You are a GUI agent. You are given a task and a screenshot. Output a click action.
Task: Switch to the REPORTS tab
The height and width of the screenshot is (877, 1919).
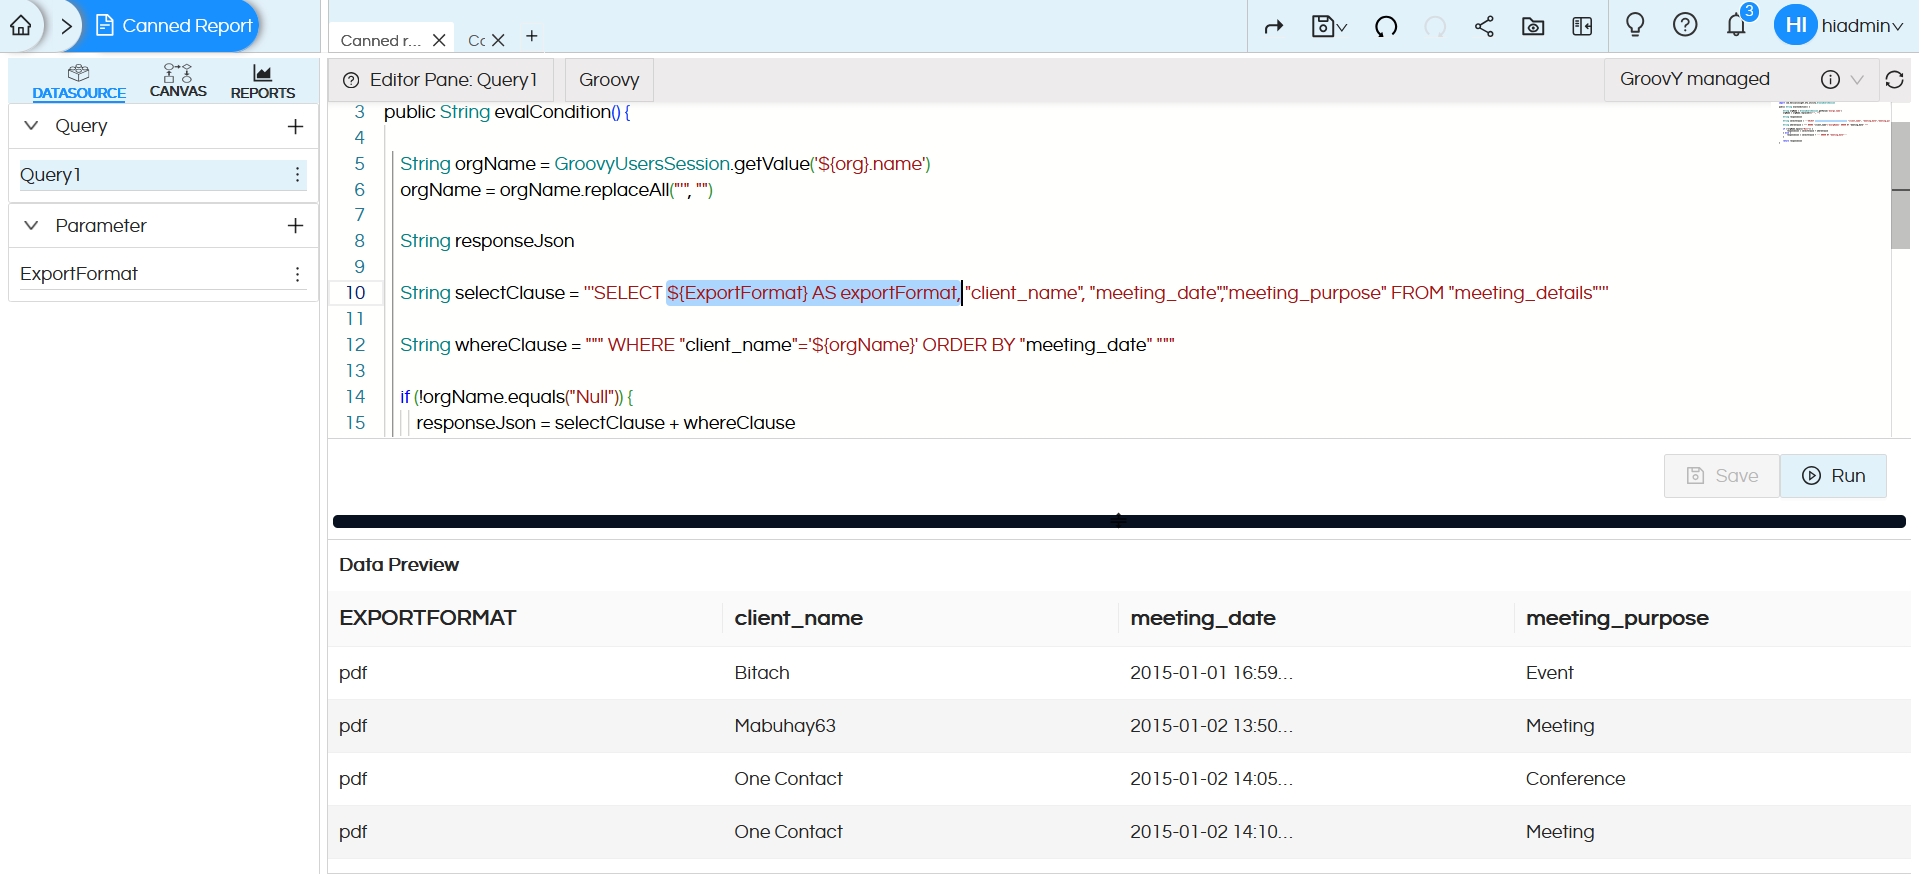pyautogui.click(x=262, y=81)
